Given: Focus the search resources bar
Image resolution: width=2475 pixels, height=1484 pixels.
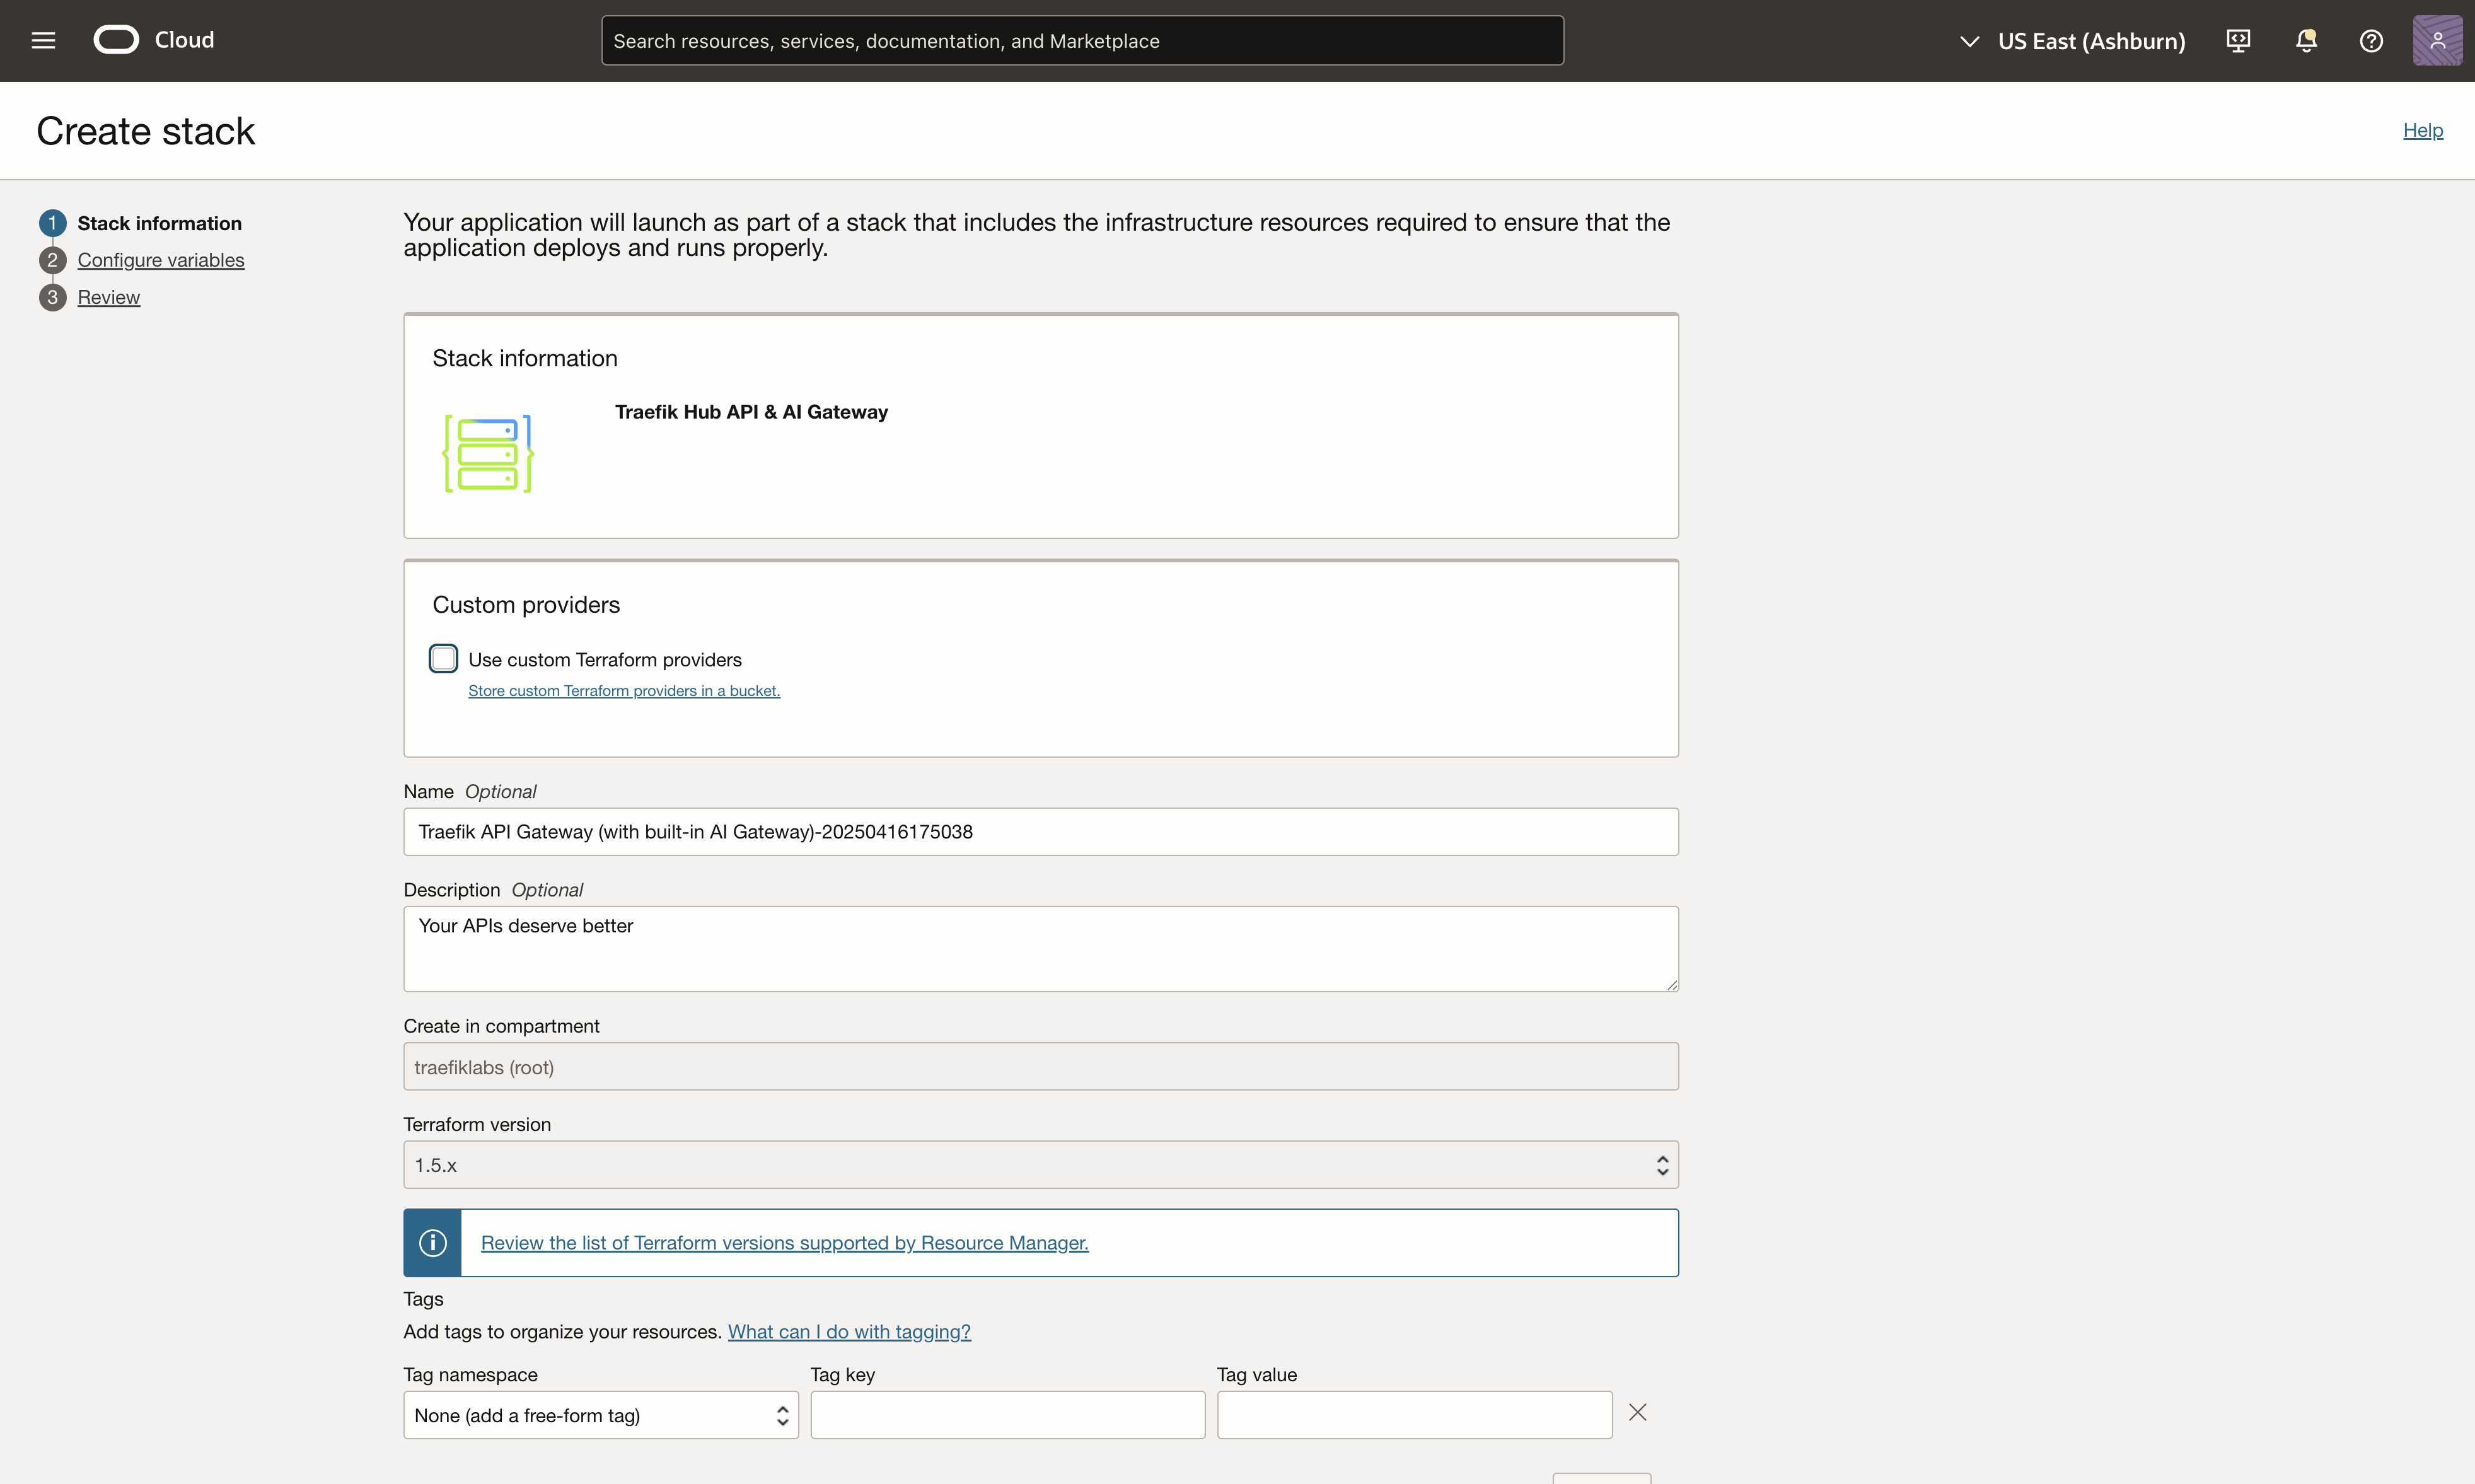Looking at the screenshot, I should [x=1082, y=41].
